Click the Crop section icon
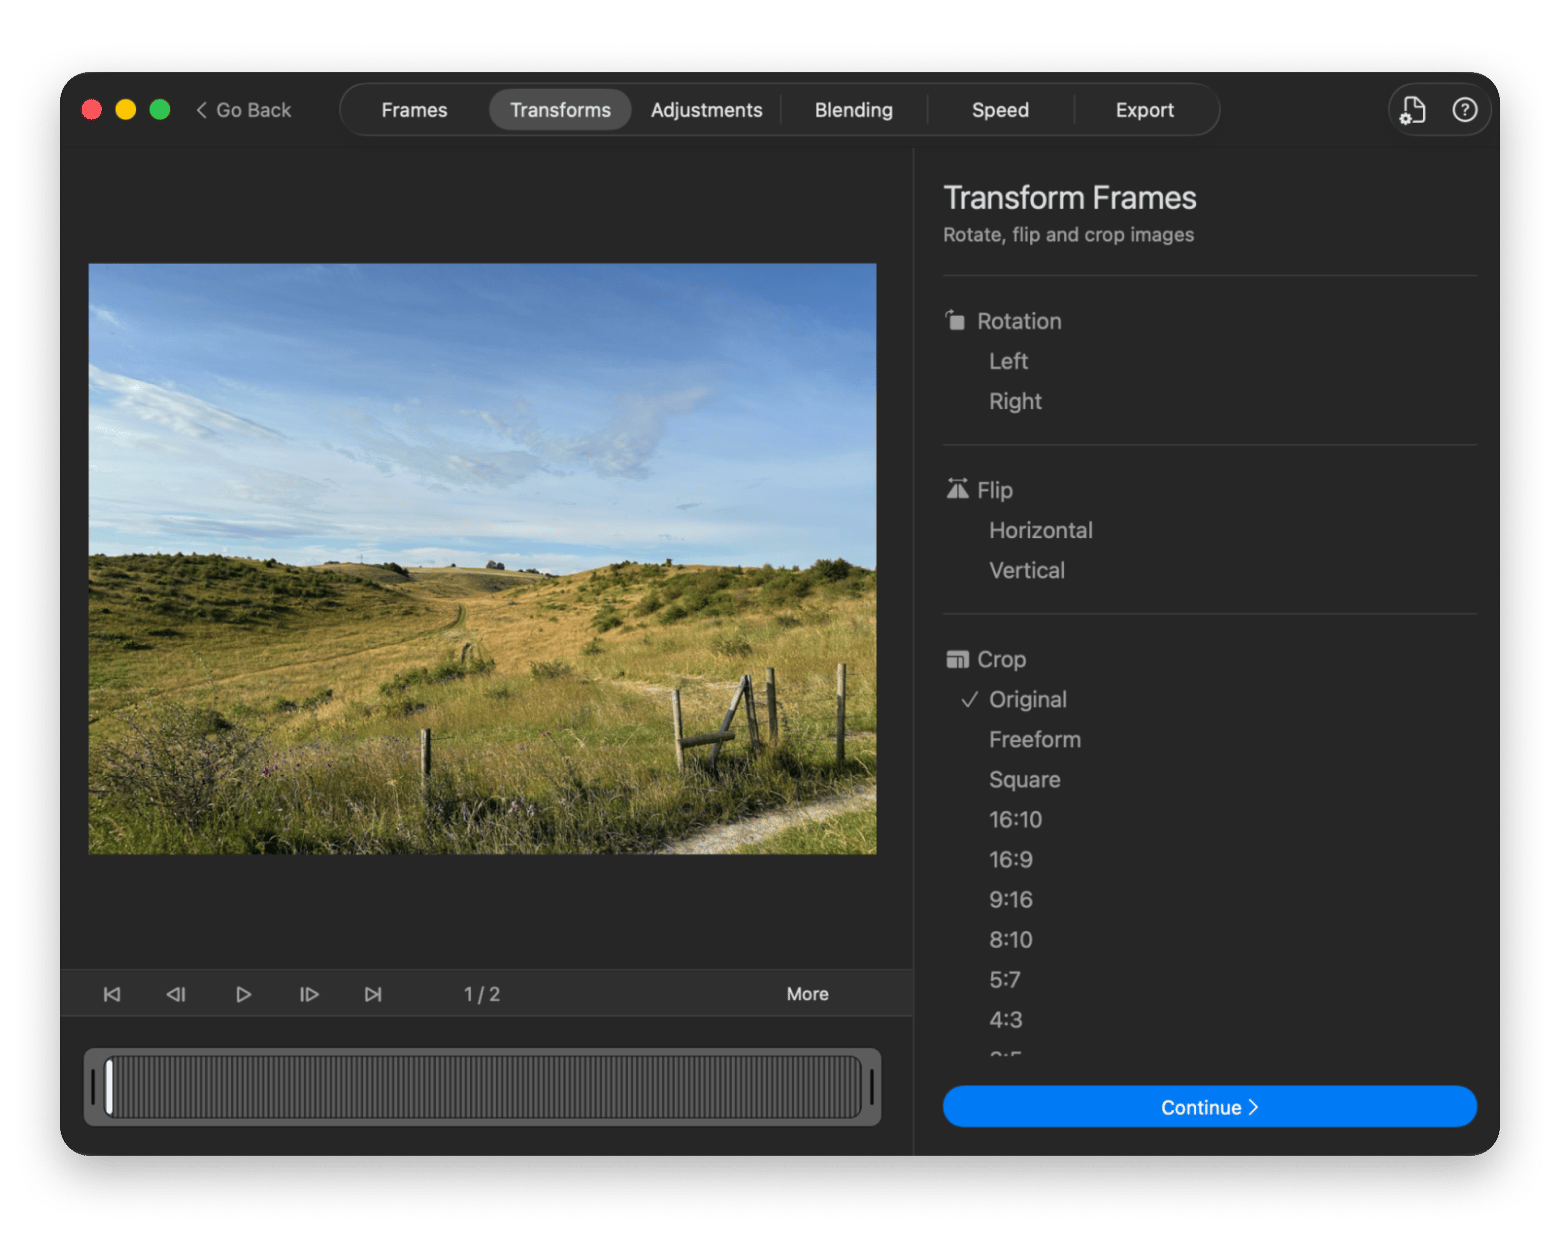The image size is (1560, 1236). pyautogui.click(x=957, y=659)
